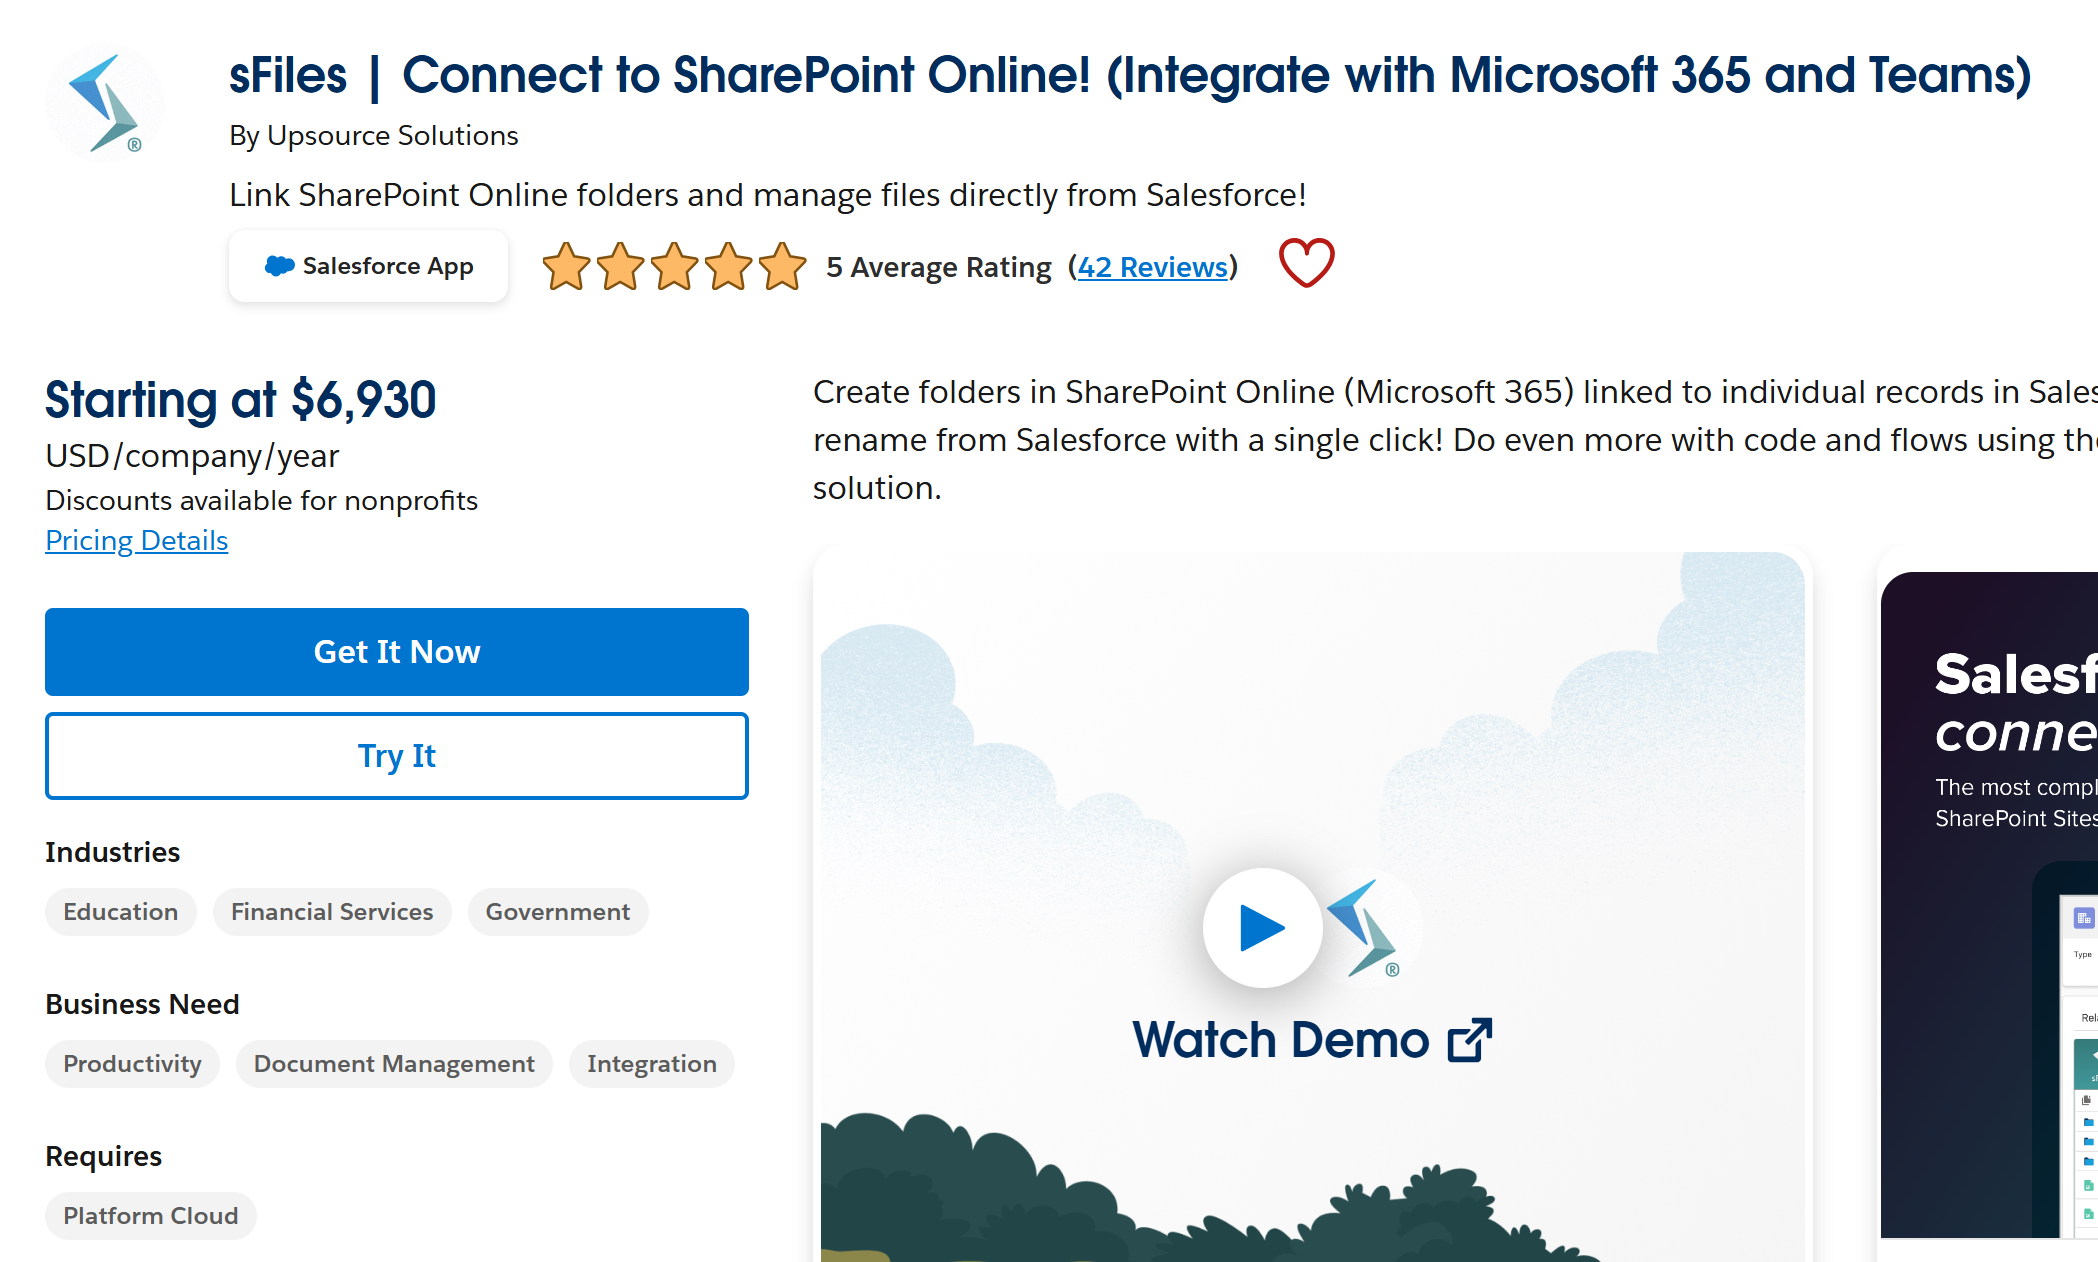Select the Education industry tag
The width and height of the screenshot is (2098, 1262).
pos(121,912)
